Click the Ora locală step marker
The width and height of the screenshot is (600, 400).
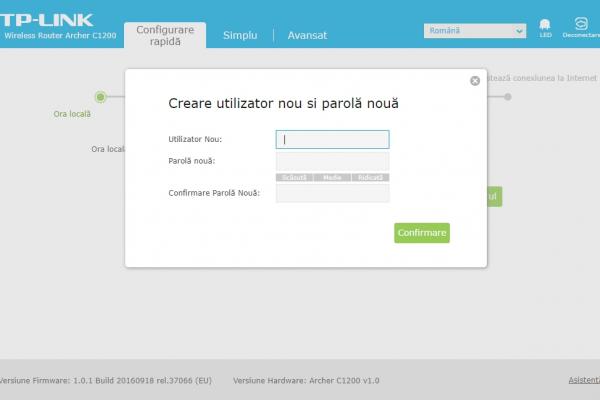coord(101,97)
